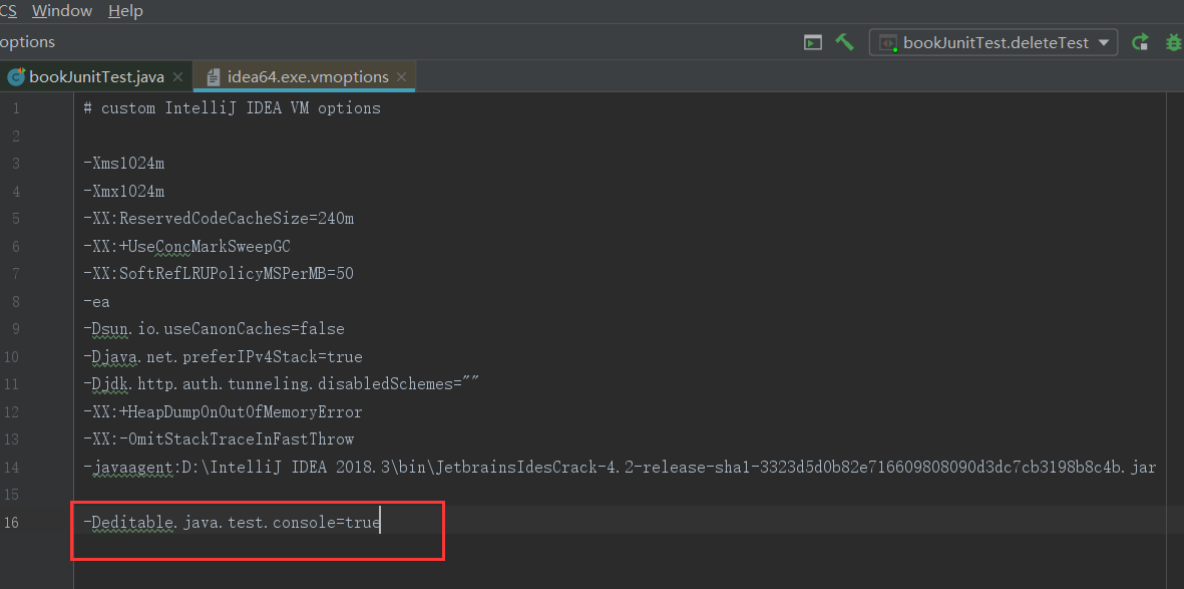Viewport: 1184px width, 589px height.
Task: Switch to the bookJunitTest.java tab
Action: [97, 77]
